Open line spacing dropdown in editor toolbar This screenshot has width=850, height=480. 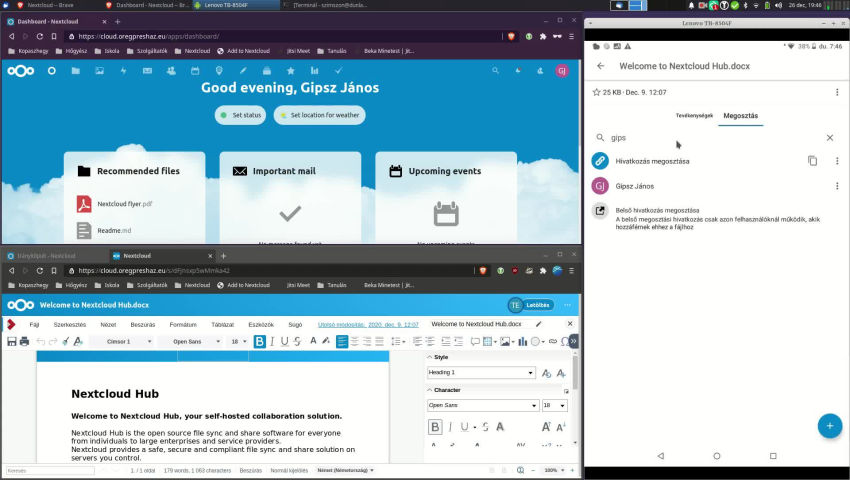(398, 341)
